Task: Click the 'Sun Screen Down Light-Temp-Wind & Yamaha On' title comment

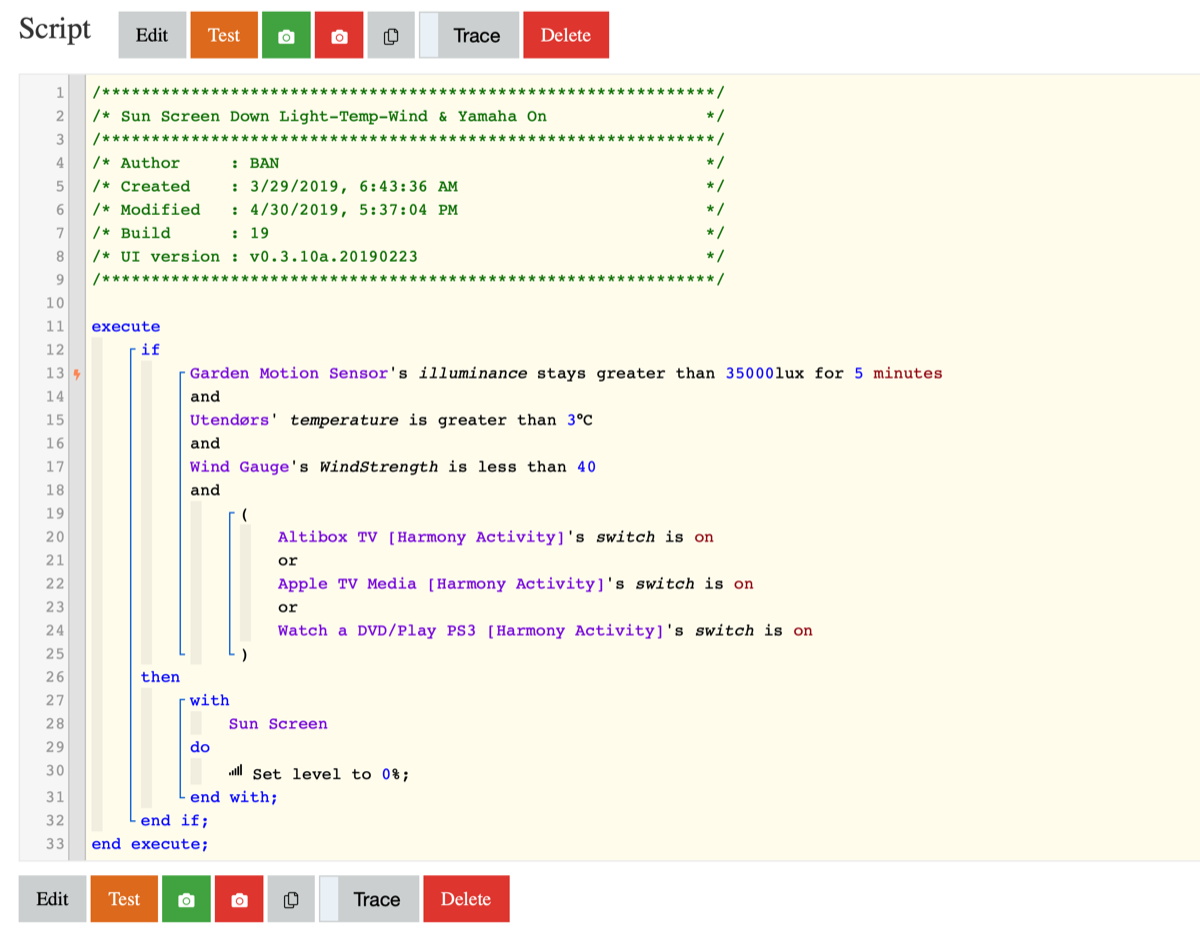Action: click(x=334, y=116)
